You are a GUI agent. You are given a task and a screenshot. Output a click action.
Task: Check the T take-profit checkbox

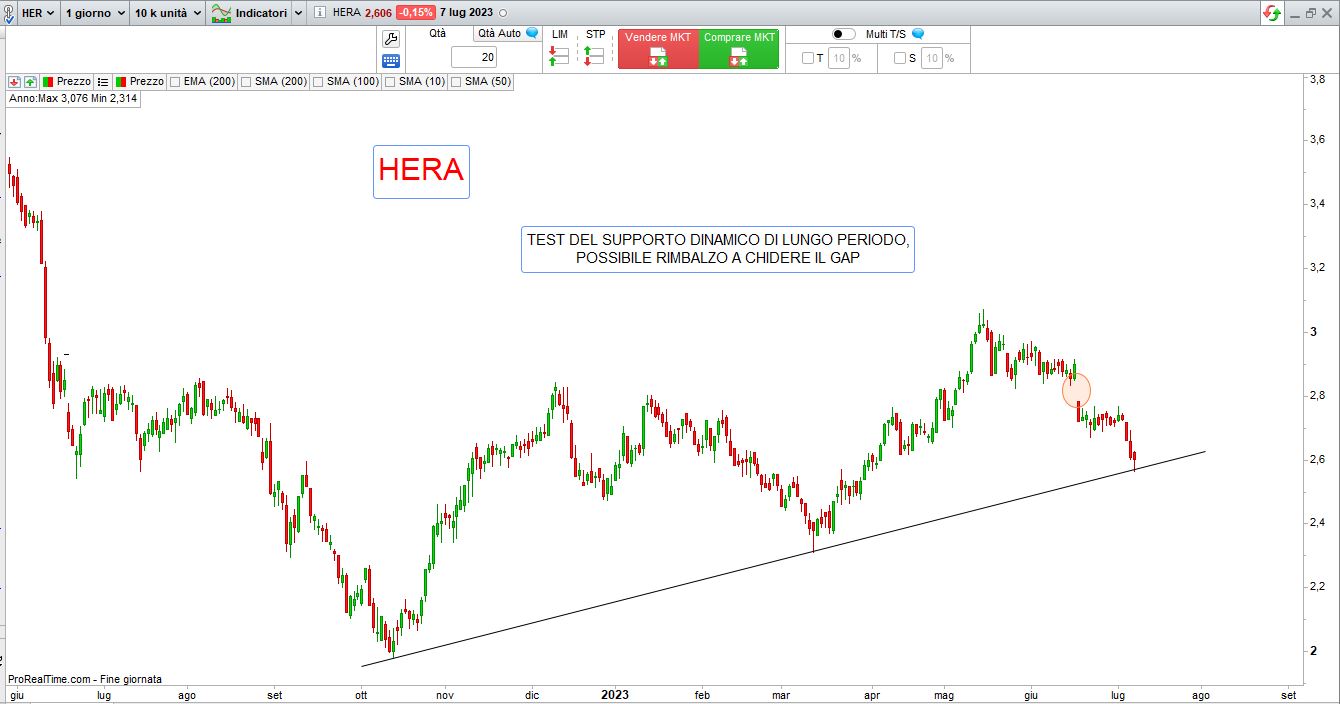(x=808, y=58)
